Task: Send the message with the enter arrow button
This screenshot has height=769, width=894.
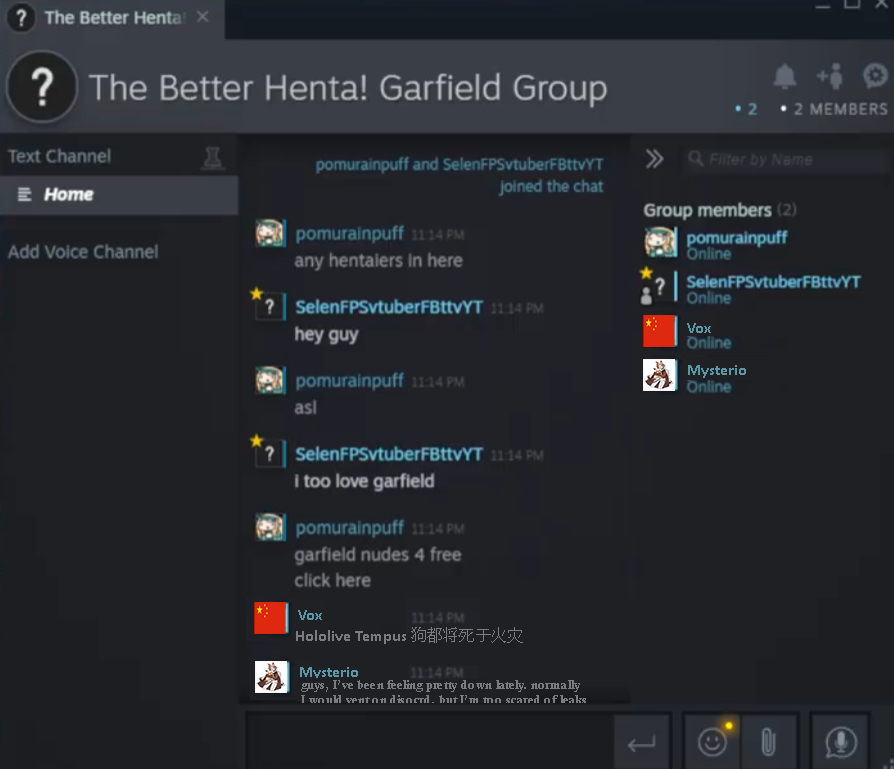Action: click(641, 743)
